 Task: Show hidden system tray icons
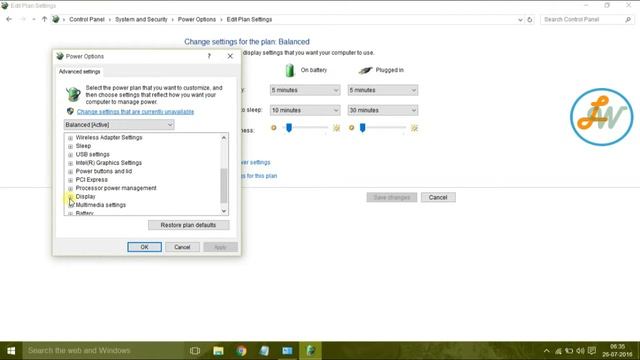coord(547,351)
